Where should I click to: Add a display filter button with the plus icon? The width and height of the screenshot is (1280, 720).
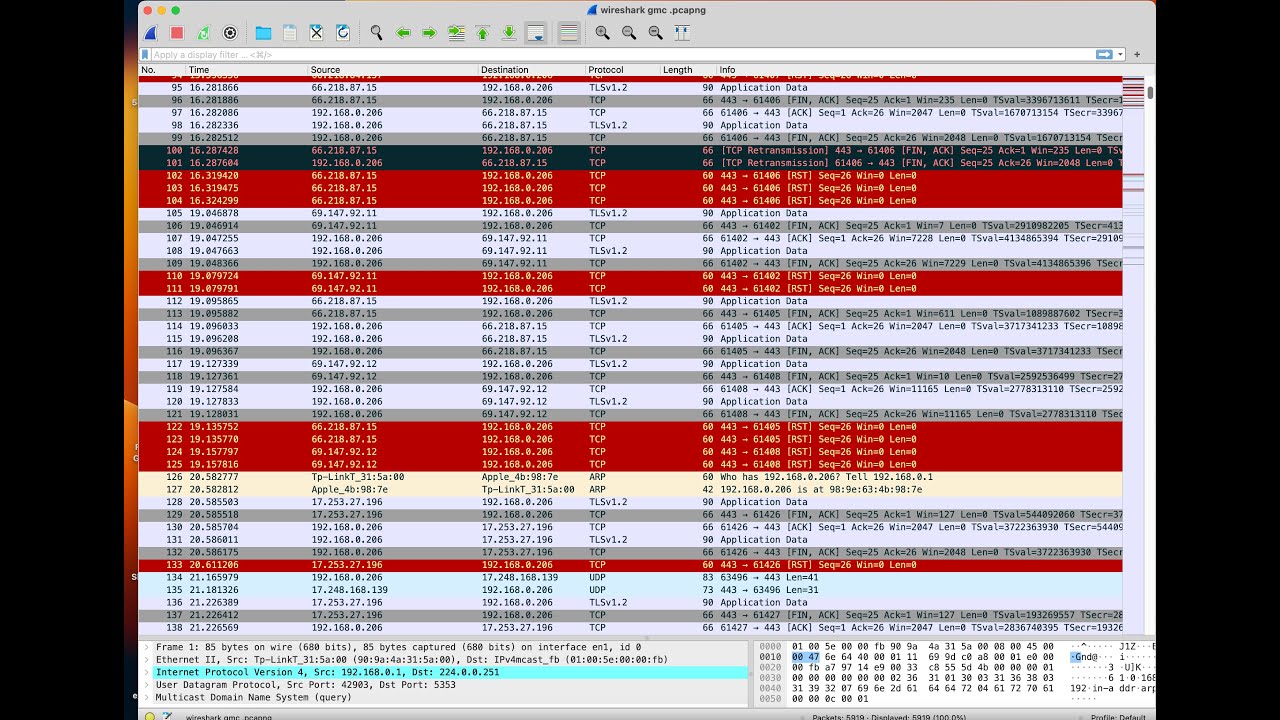coord(1137,55)
